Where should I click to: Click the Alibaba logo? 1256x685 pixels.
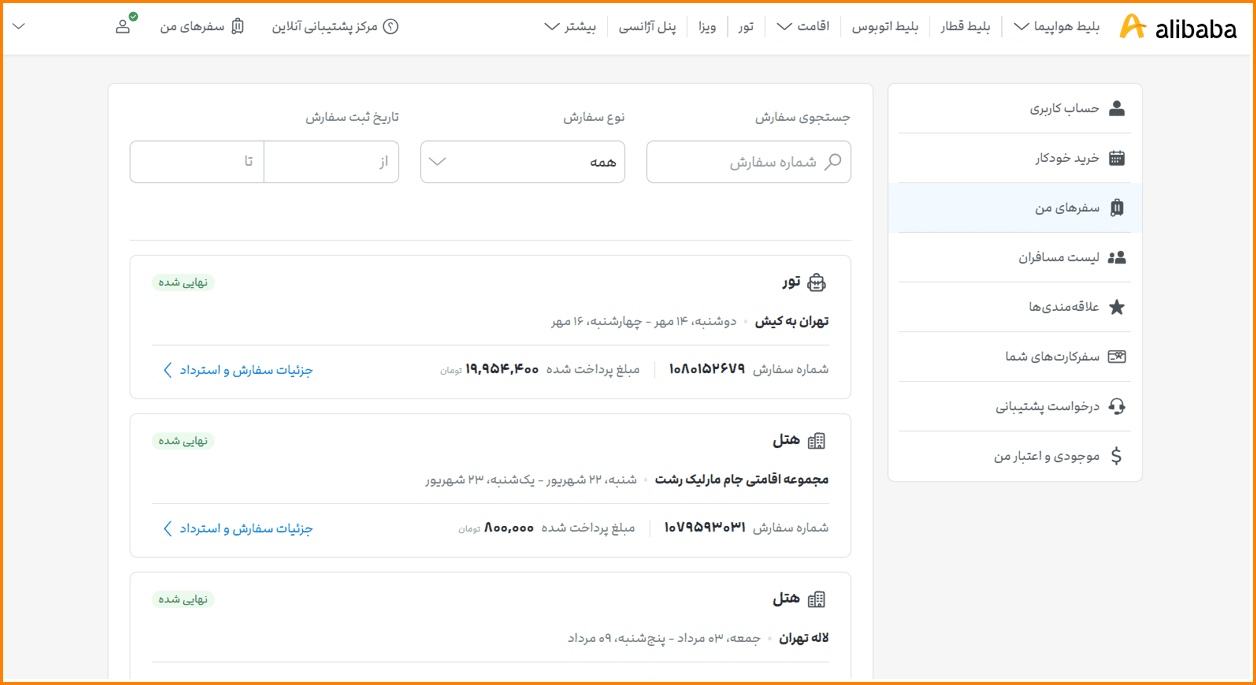pyautogui.click(x=1177, y=27)
